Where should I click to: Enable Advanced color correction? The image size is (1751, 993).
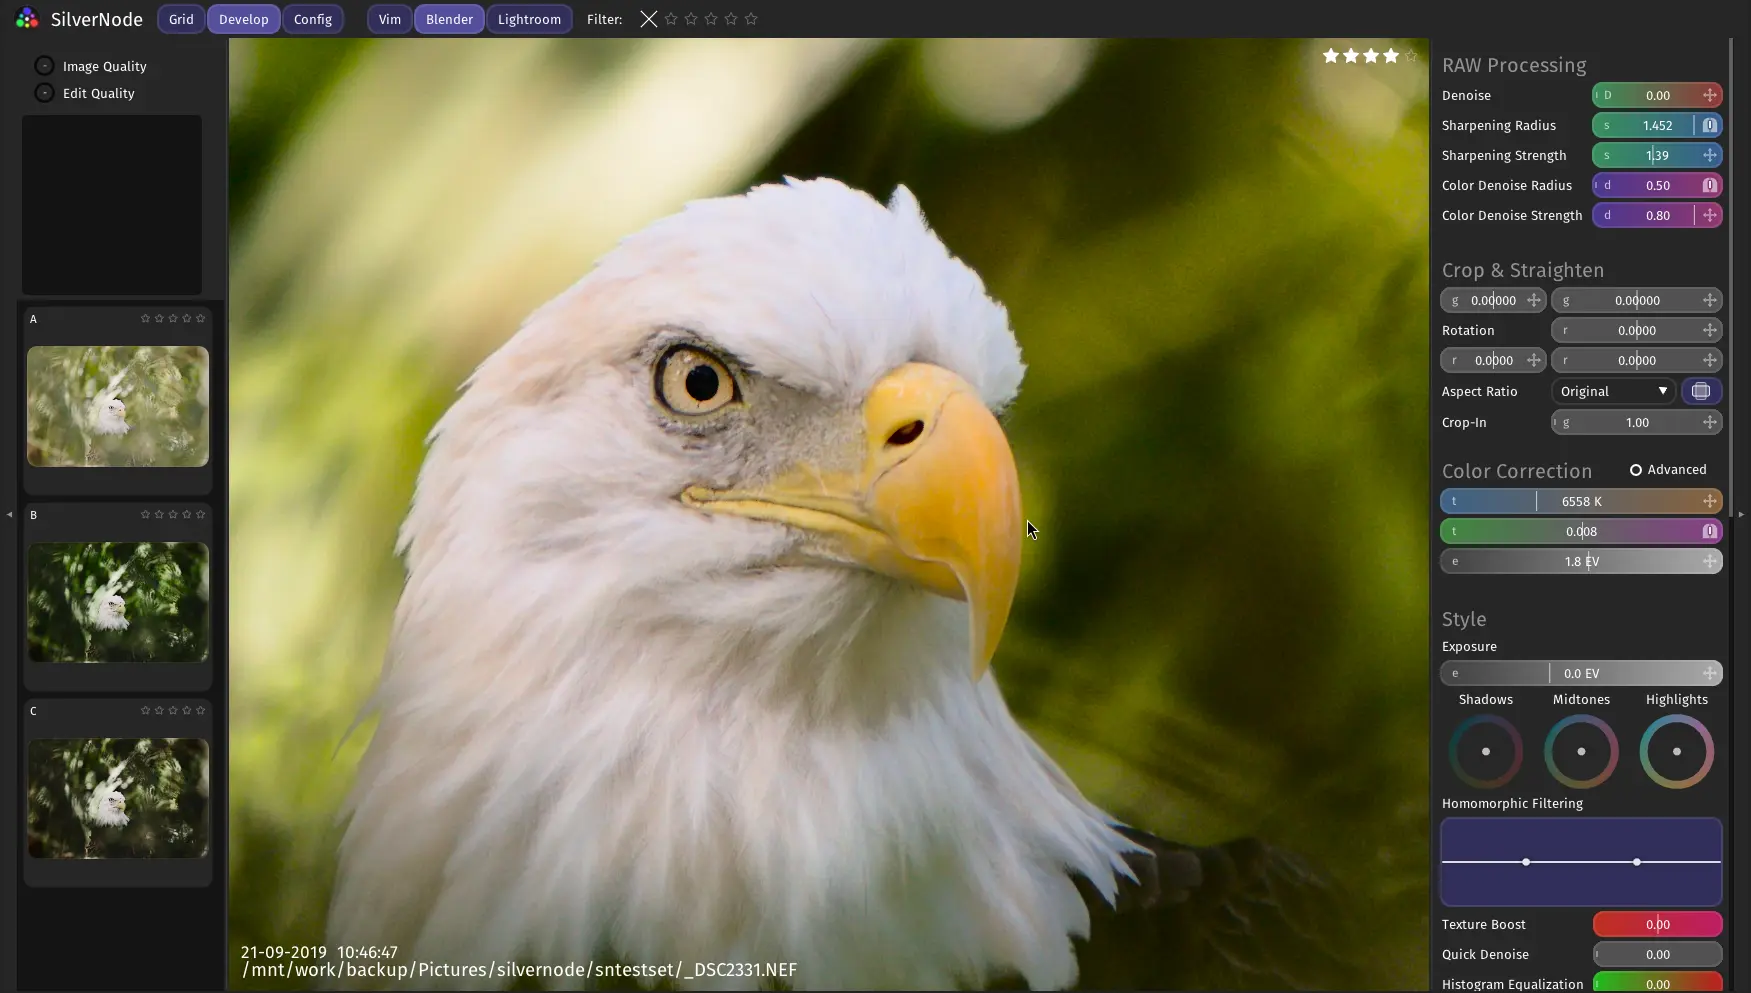(1637, 469)
